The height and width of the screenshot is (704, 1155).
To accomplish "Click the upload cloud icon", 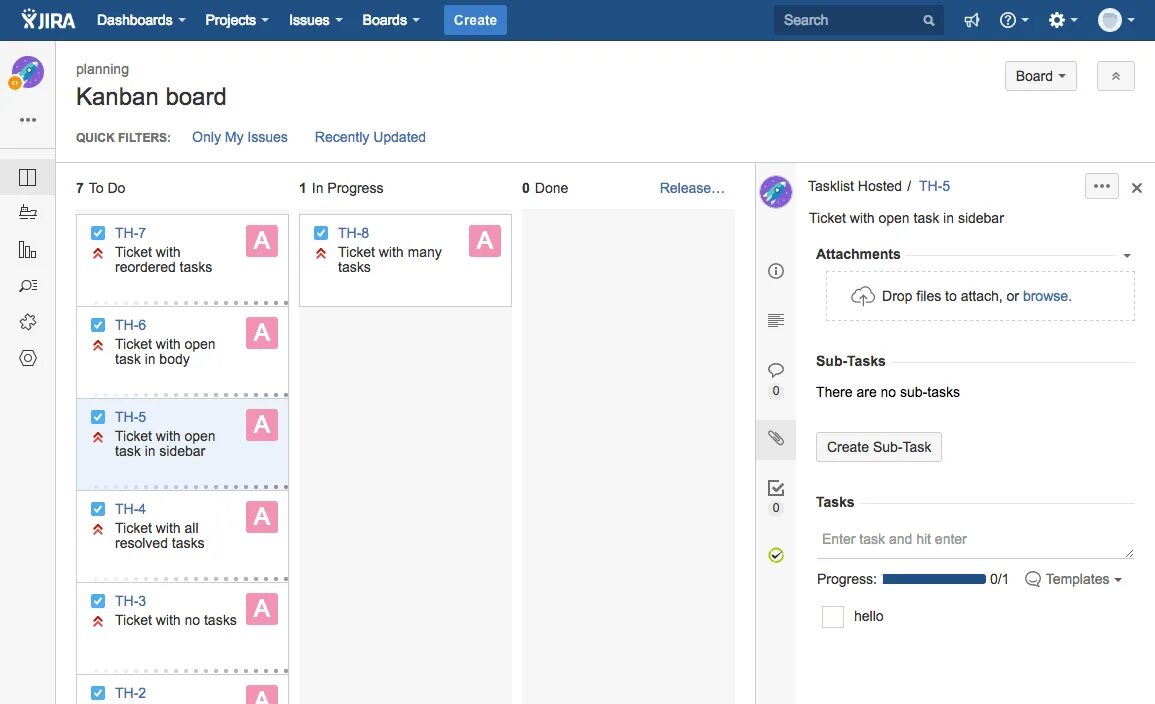I will (x=863, y=296).
